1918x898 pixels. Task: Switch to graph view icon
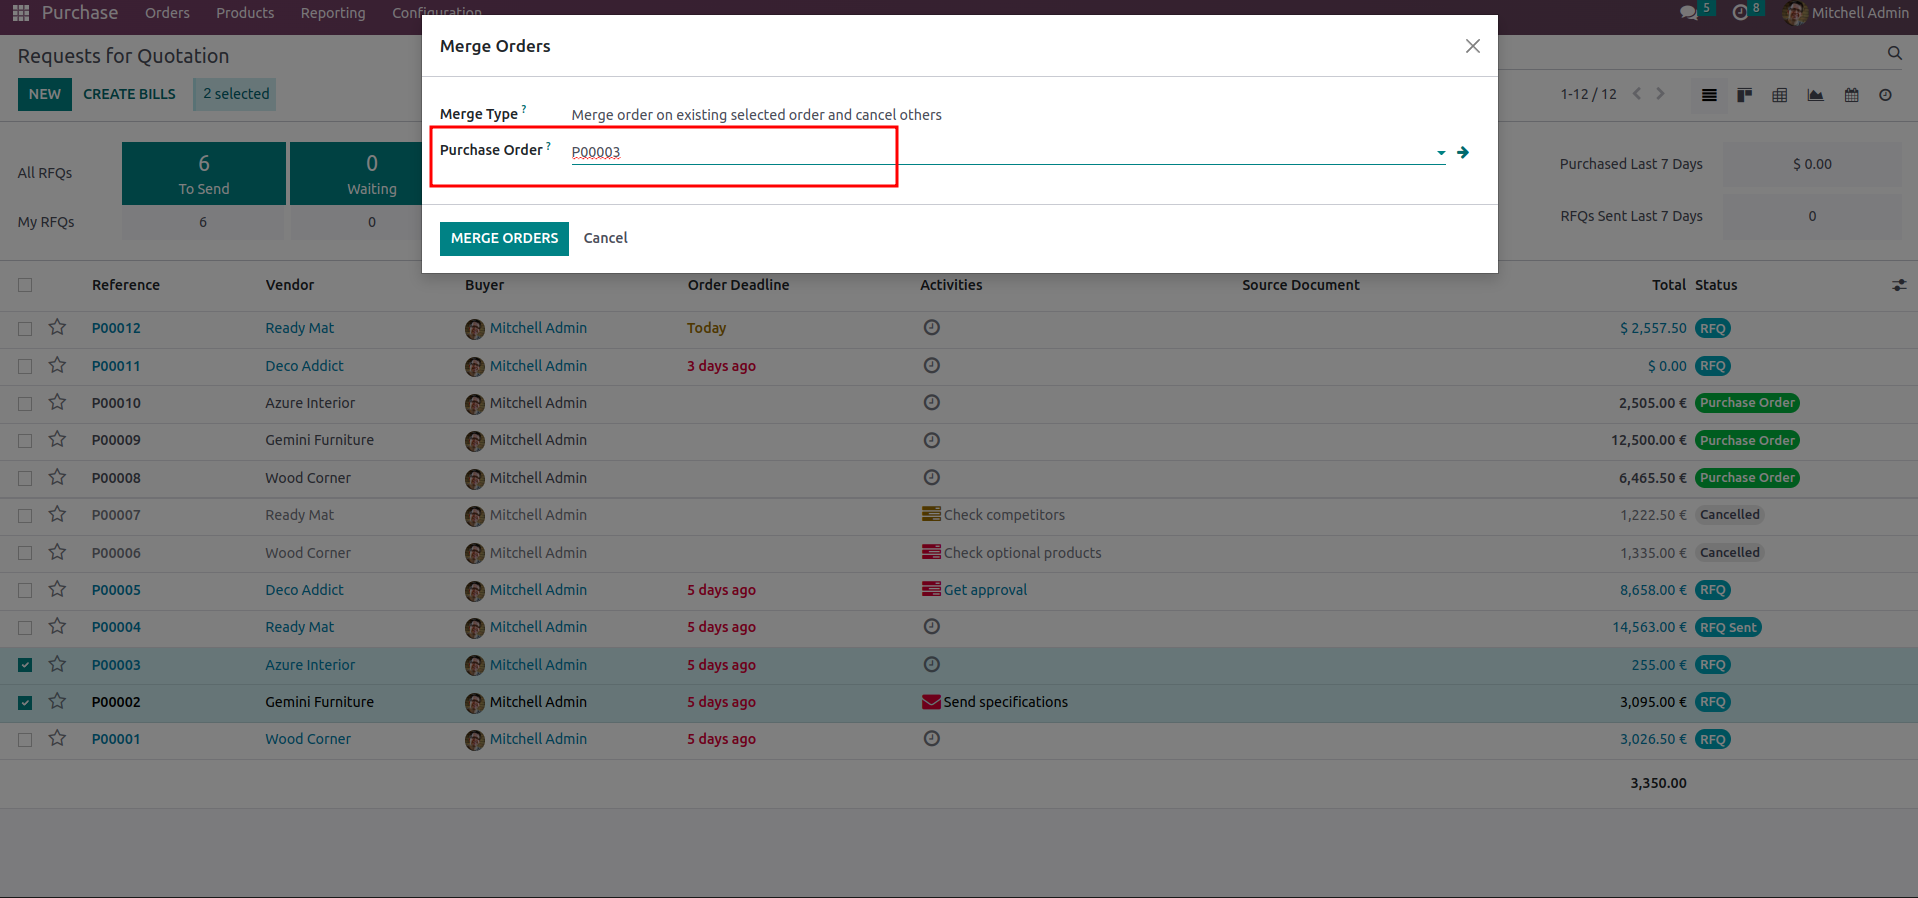tap(1815, 95)
